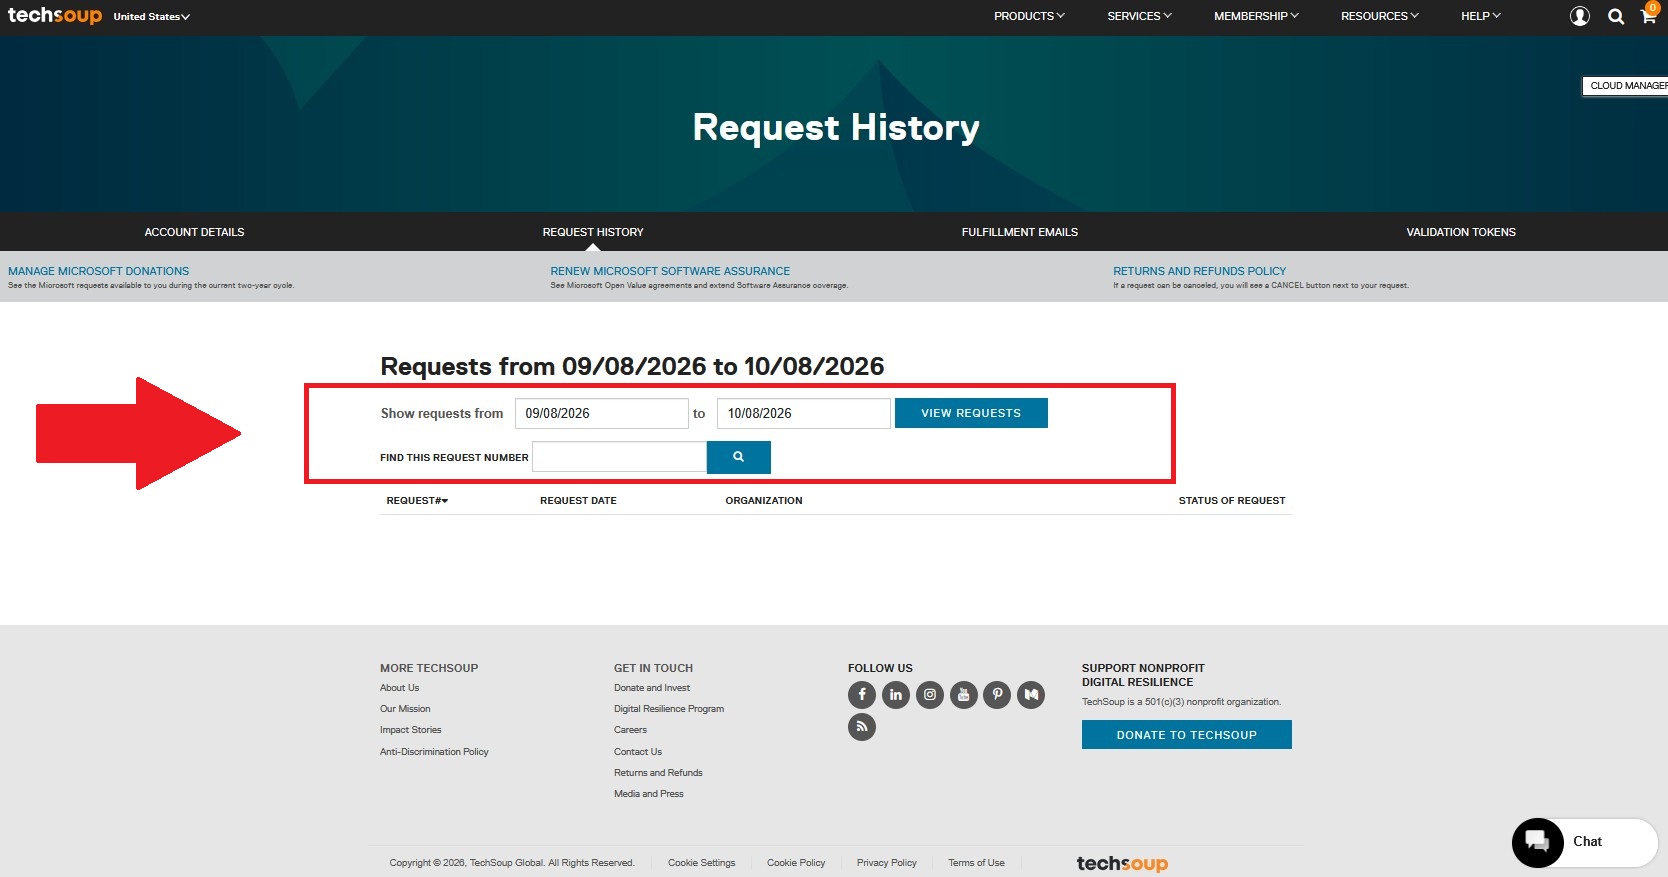Click Donate to TechSoup button
The image size is (1668, 877).
click(x=1187, y=735)
